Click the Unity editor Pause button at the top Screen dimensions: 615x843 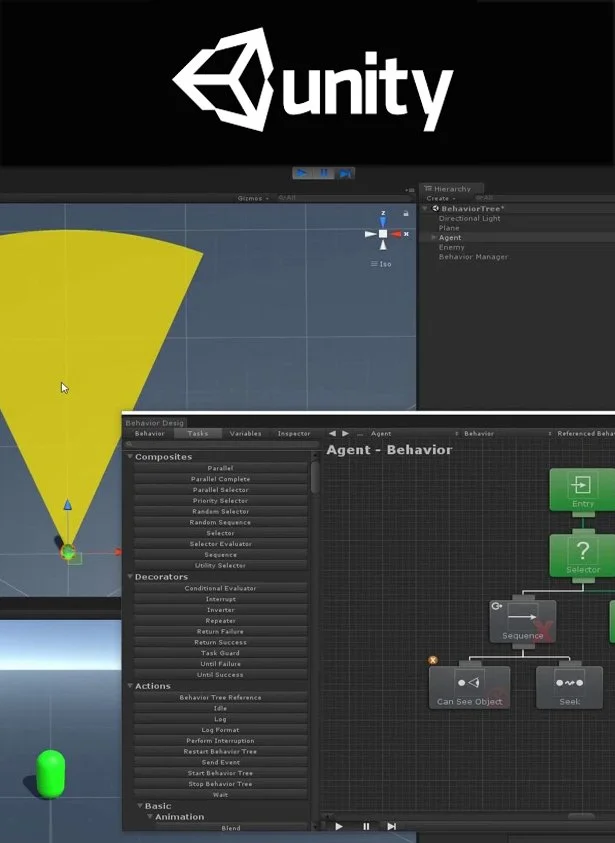pyautogui.click(x=324, y=173)
